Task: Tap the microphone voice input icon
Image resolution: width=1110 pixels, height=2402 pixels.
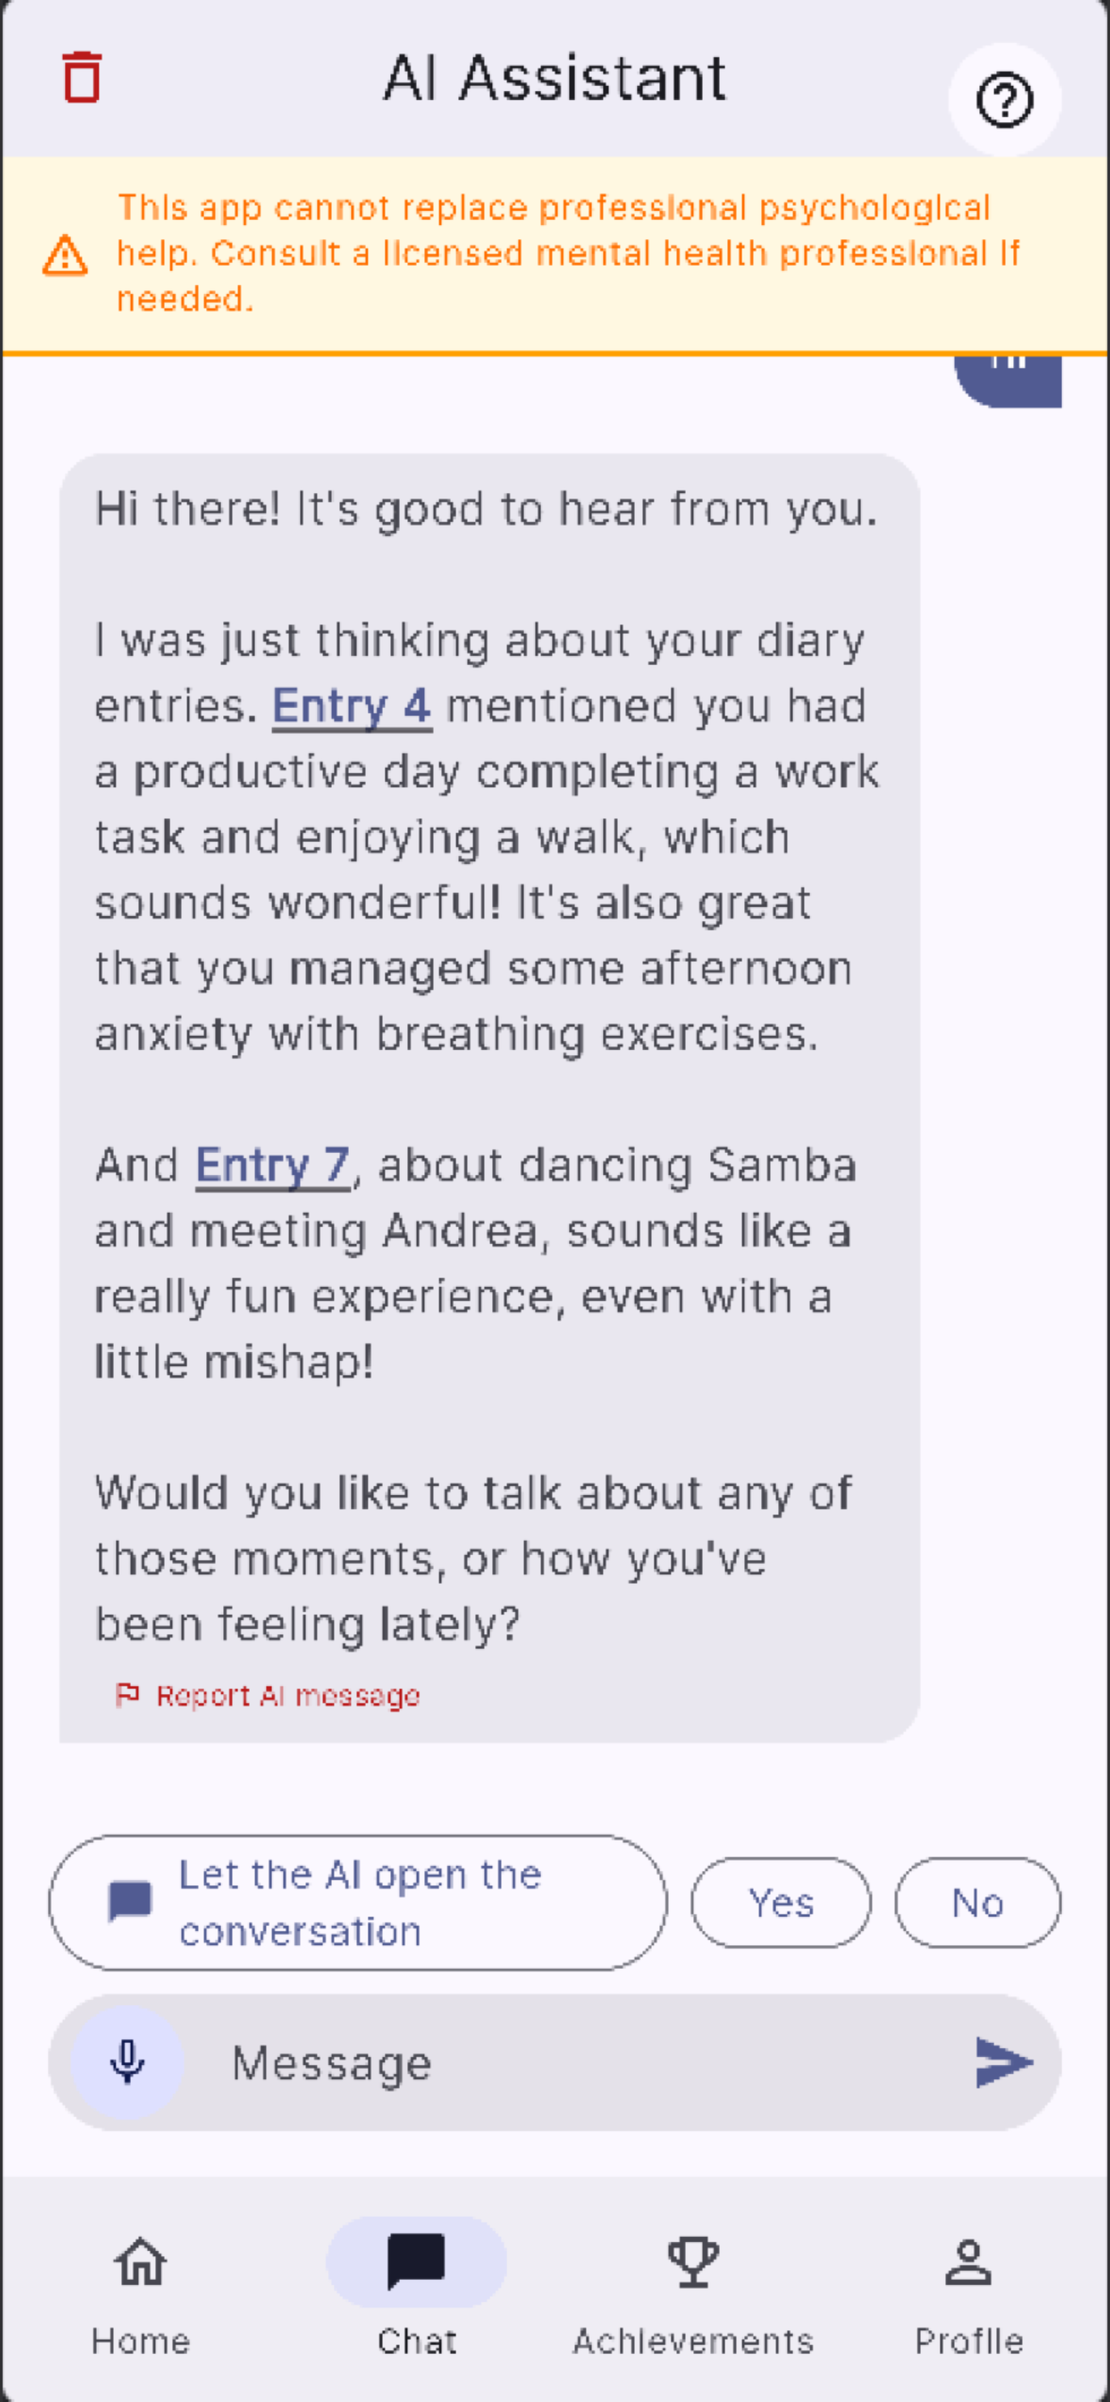Action: click(x=128, y=2062)
